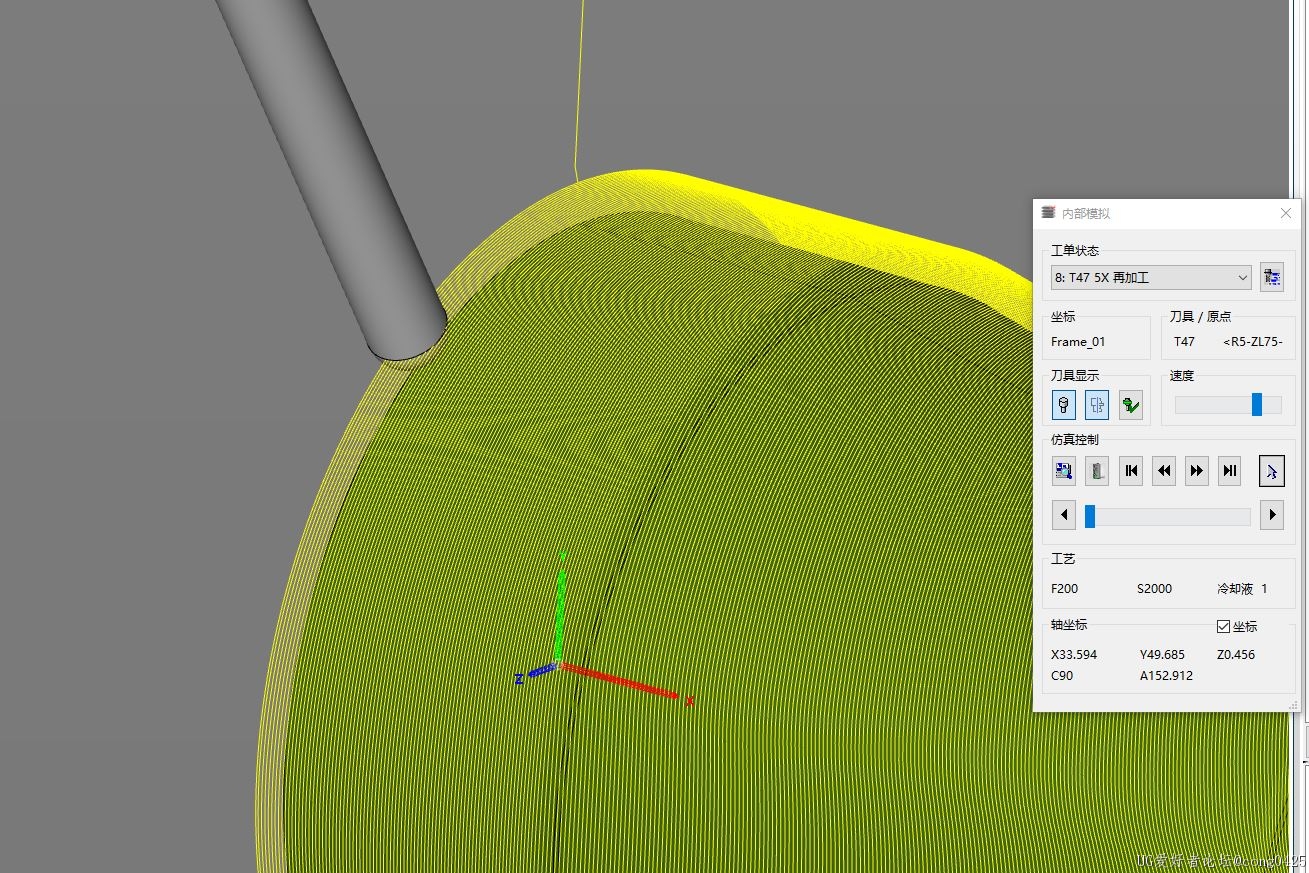Click the F200 feed value
The height and width of the screenshot is (873, 1309).
pos(1065,589)
